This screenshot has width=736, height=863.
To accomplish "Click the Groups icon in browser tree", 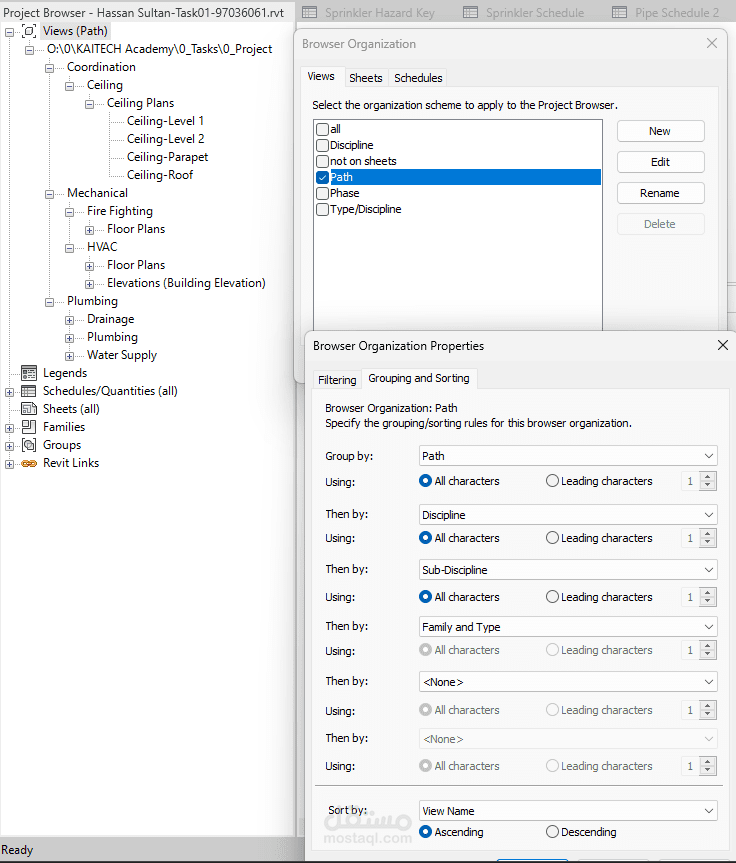I will pyautogui.click(x=29, y=445).
